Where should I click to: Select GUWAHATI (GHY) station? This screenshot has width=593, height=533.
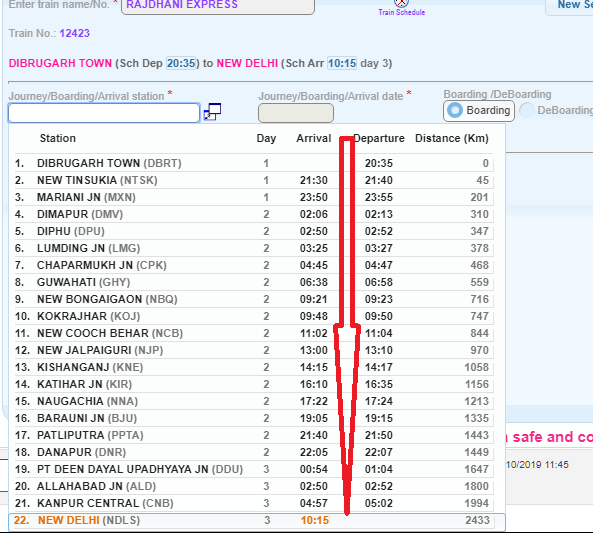tap(254, 282)
